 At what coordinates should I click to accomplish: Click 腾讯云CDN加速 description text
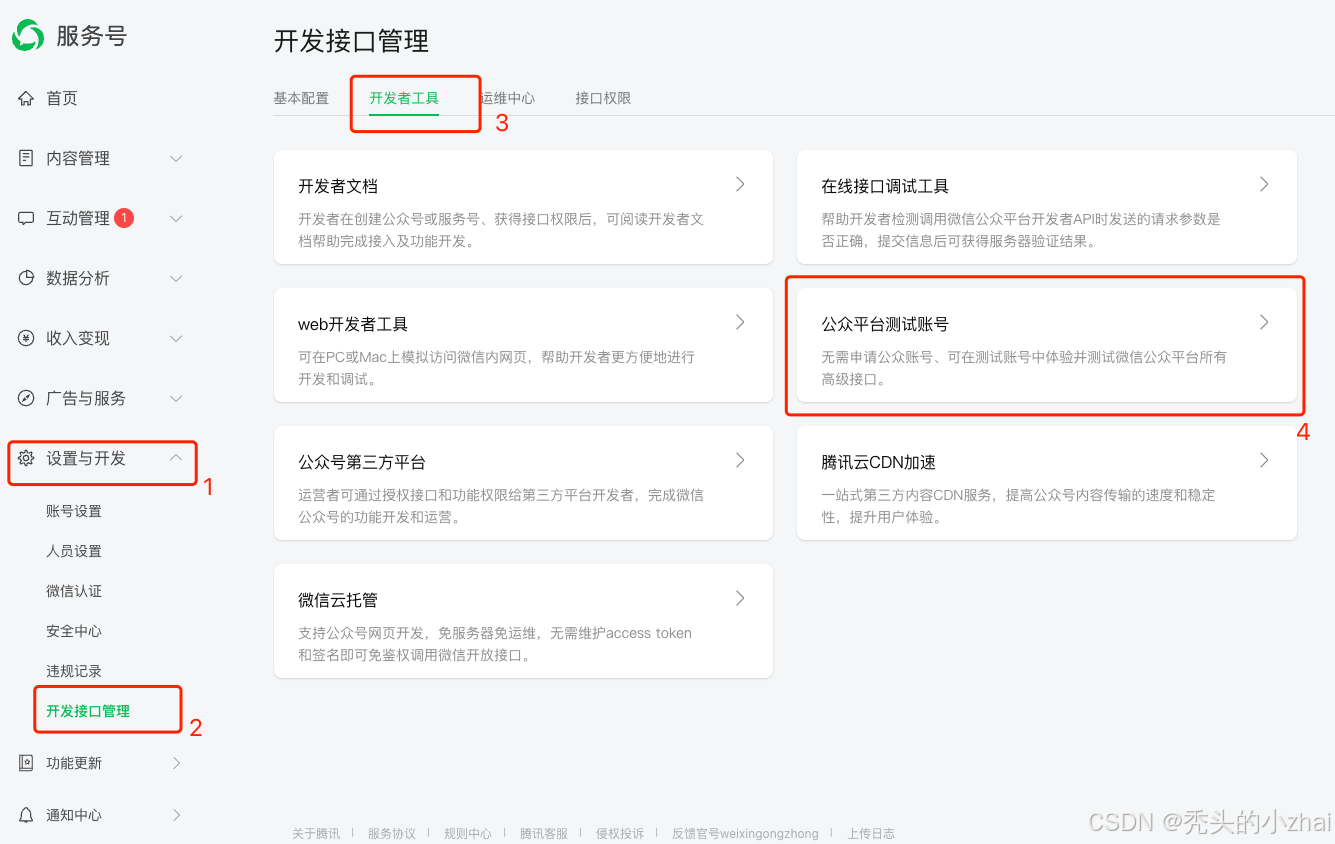click(1018, 506)
